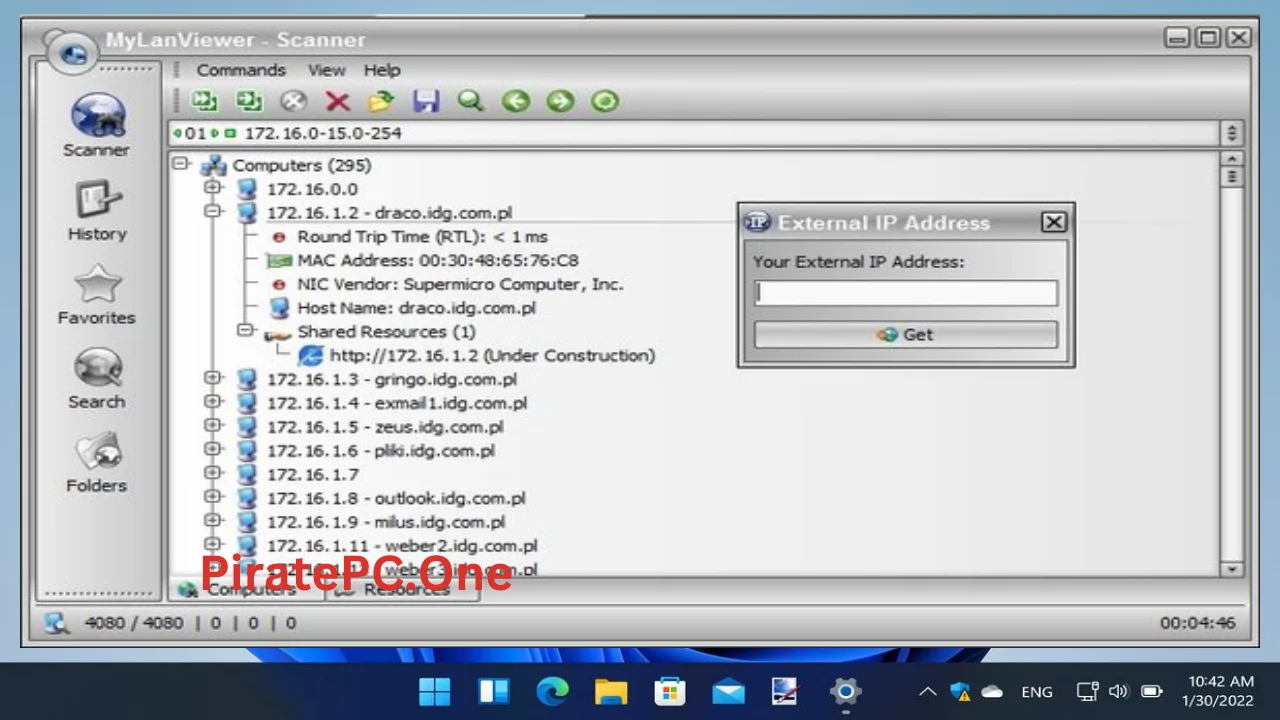Collapse the 172.16.1.2 draco node
This screenshot has height=720, width=1280.
[x=212, y=211]
